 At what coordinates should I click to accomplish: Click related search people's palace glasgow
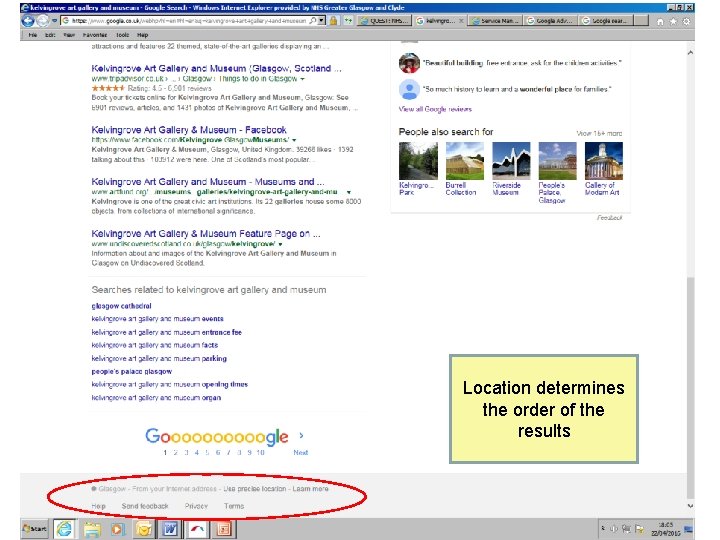point(132,371)
